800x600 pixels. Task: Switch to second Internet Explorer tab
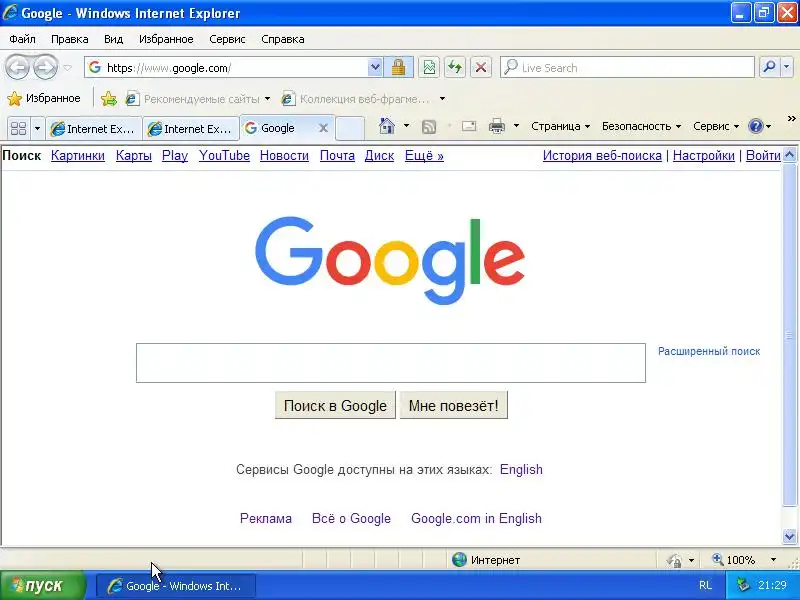[x=191, y=129]
